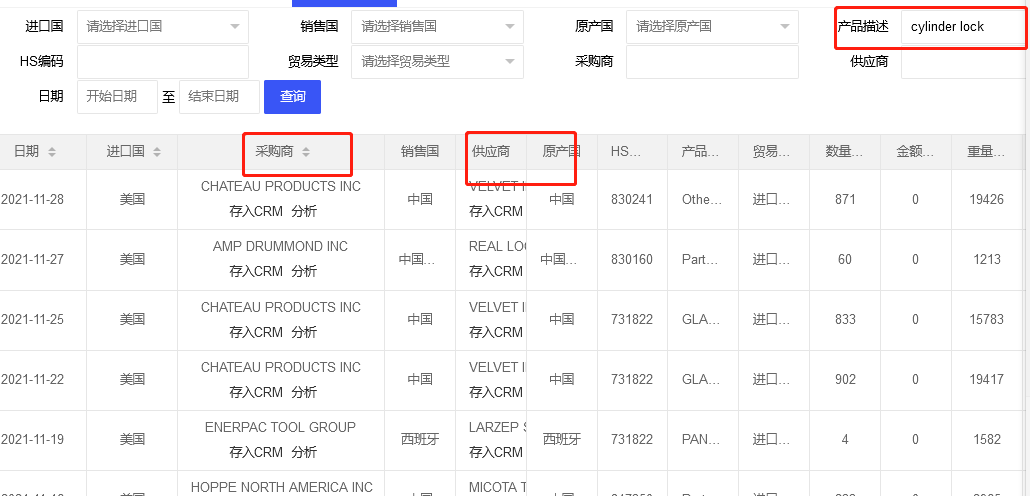This screenshot has height=496, width=1030.
Task: Click buyer name ENERPAC TOOL GROUP
Action: [280, 428]
